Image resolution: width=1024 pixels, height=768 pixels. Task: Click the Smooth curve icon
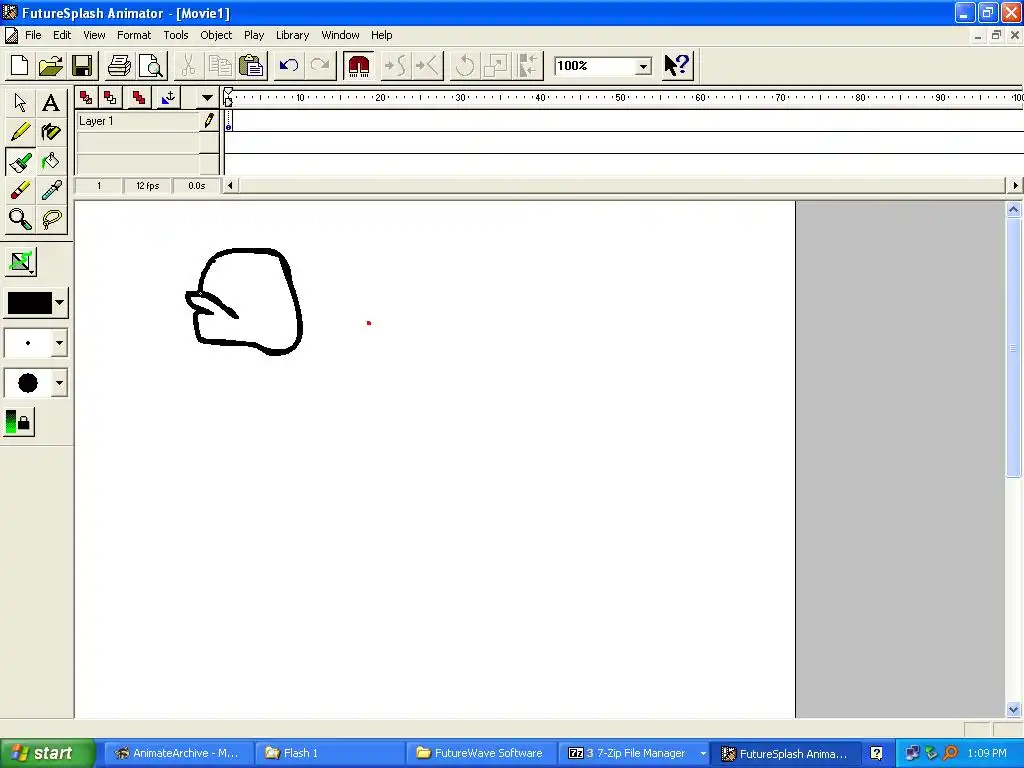coord(396,65)
